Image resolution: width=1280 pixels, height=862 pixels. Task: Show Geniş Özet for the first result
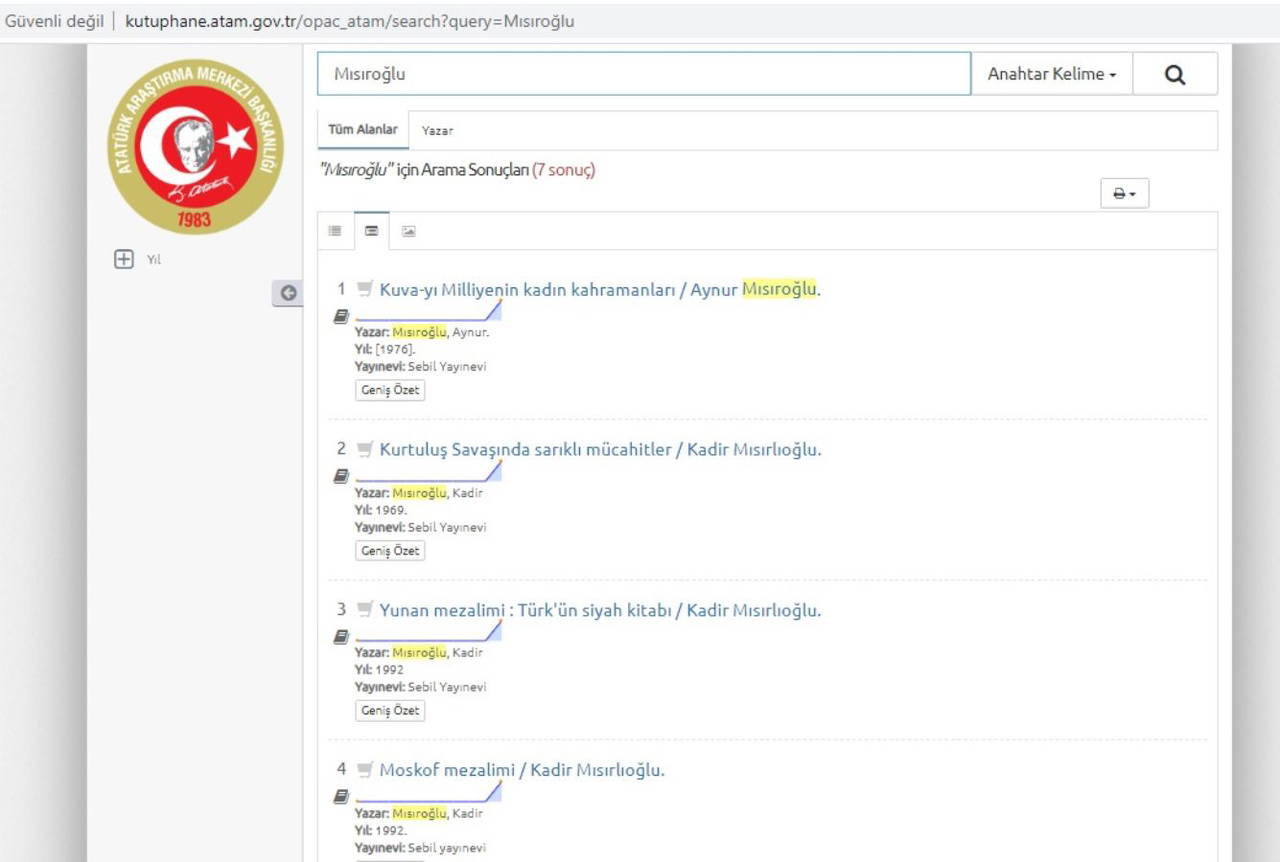pos(390,390)
